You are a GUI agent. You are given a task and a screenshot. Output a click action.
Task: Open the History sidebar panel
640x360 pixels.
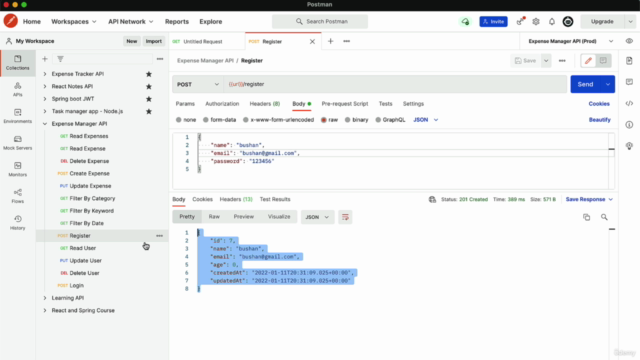pyautogui.click(x=18, y=223)
